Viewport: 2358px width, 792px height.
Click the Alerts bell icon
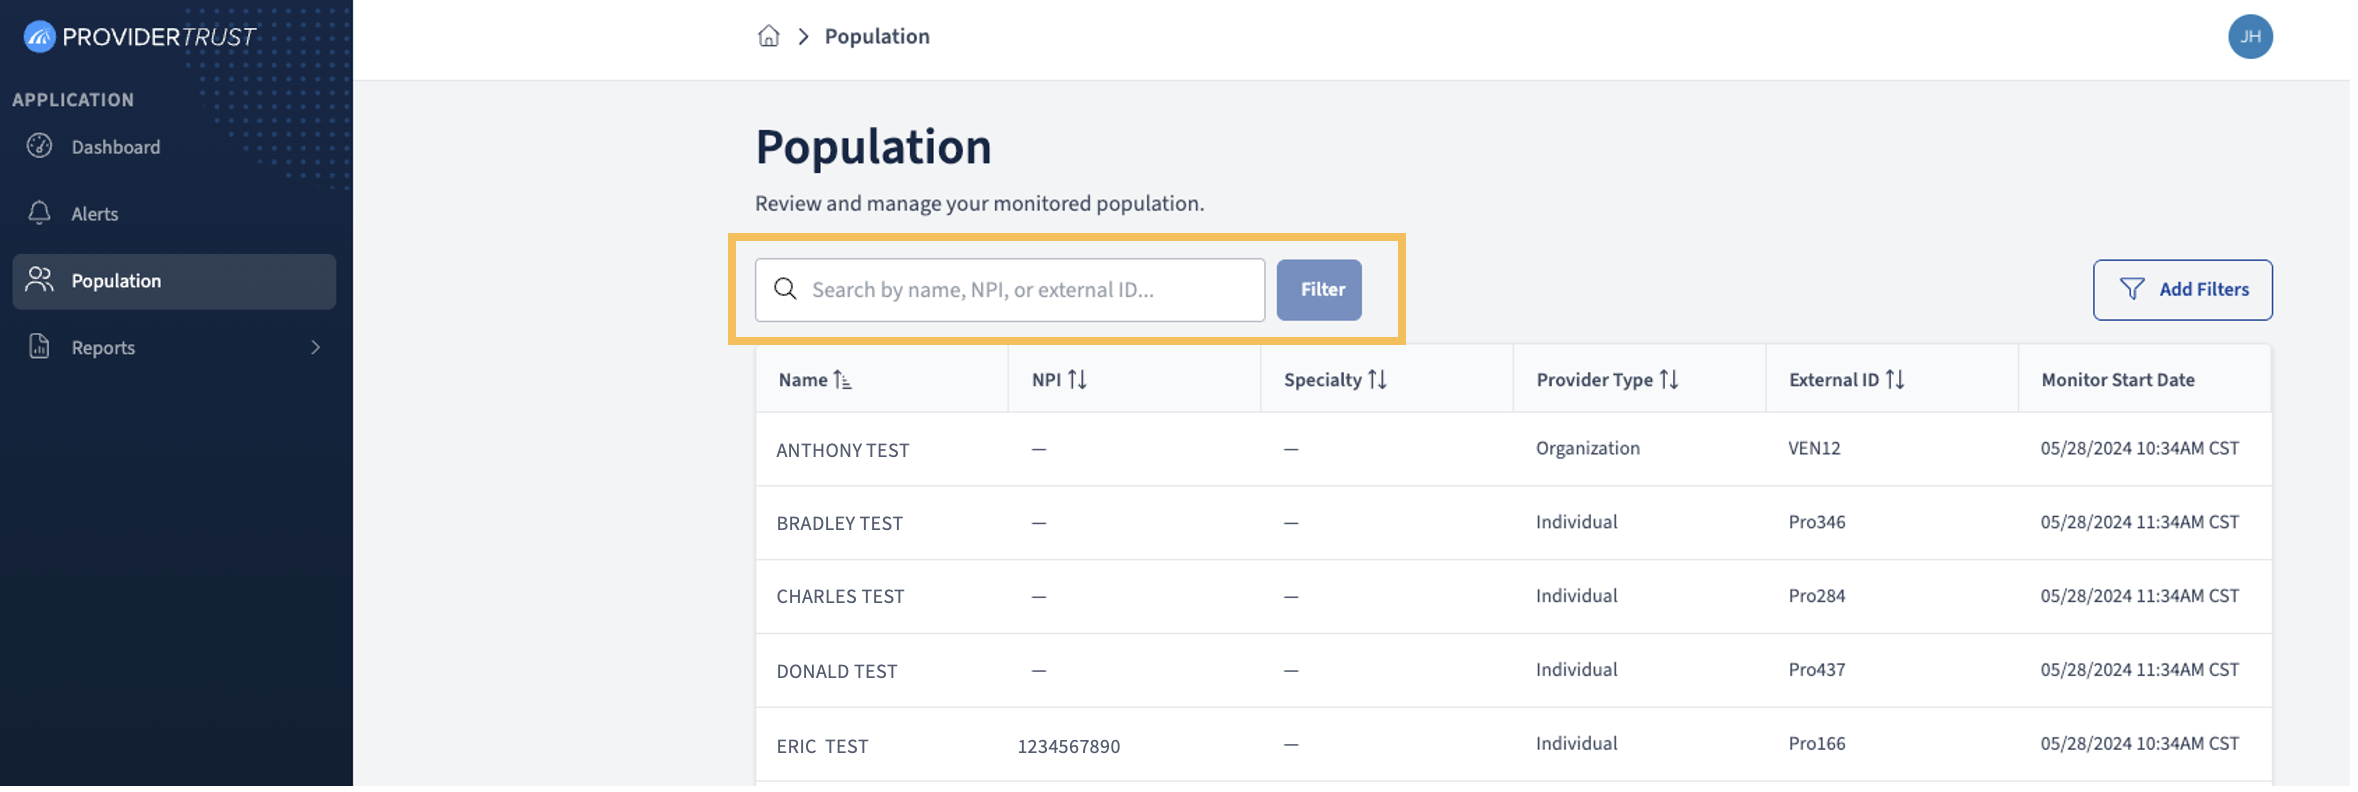tap(40, 213)
